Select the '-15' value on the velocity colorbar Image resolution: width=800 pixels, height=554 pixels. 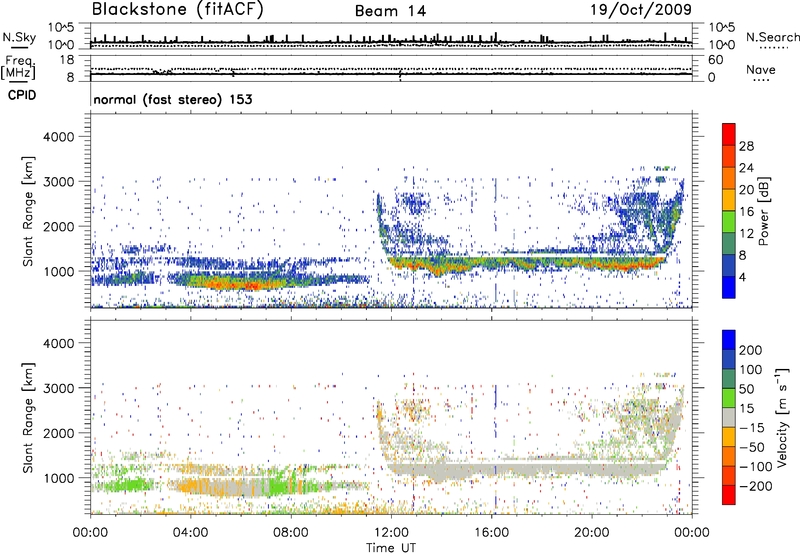point(752,428)
